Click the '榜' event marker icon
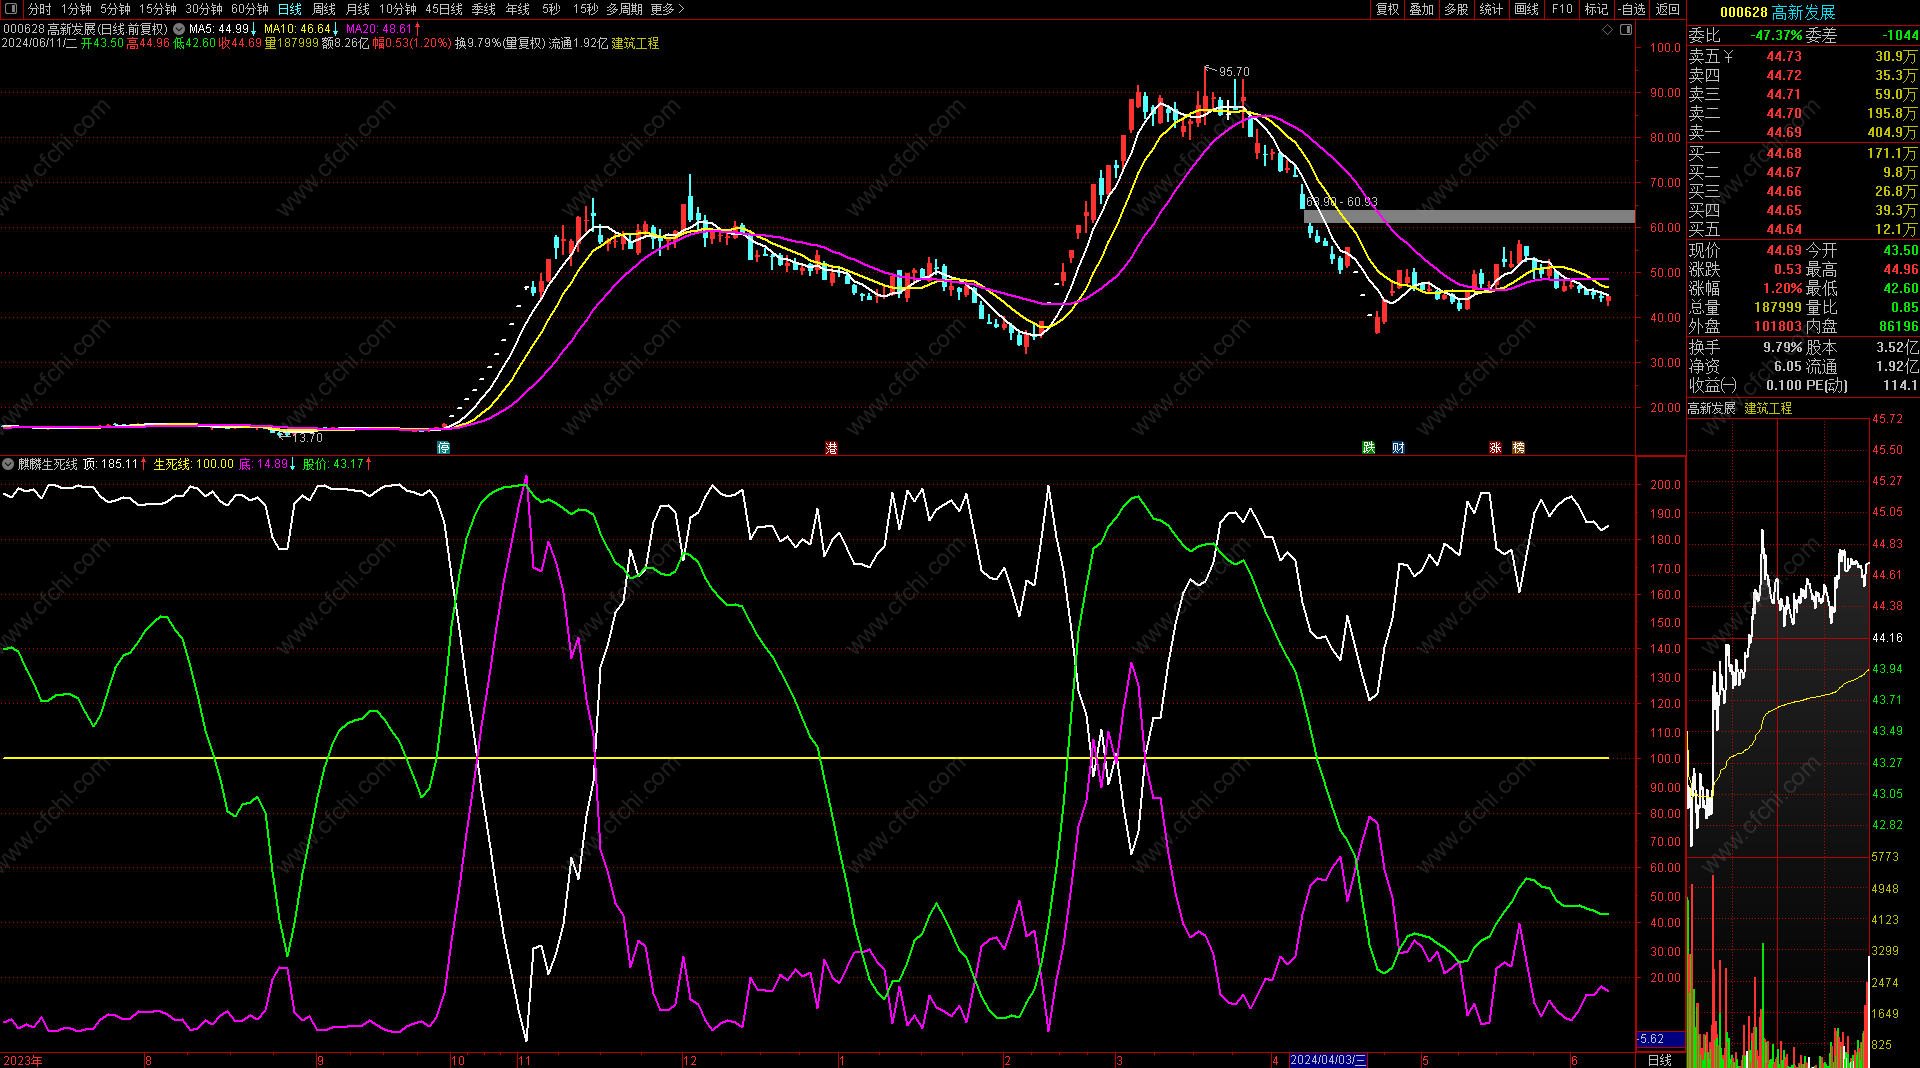Image resolution: width=1920 pixels, height=1068 pixels. click(x=1518, y=448)
